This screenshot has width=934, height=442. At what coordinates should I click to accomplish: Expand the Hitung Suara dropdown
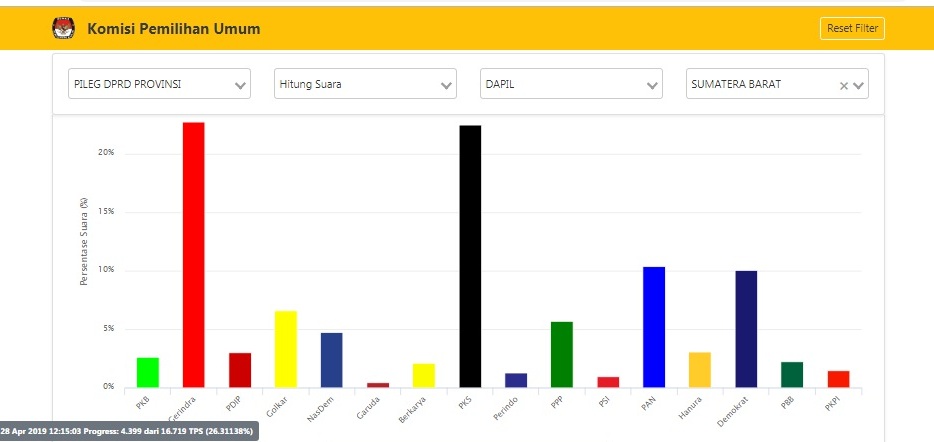click(365, 84)
